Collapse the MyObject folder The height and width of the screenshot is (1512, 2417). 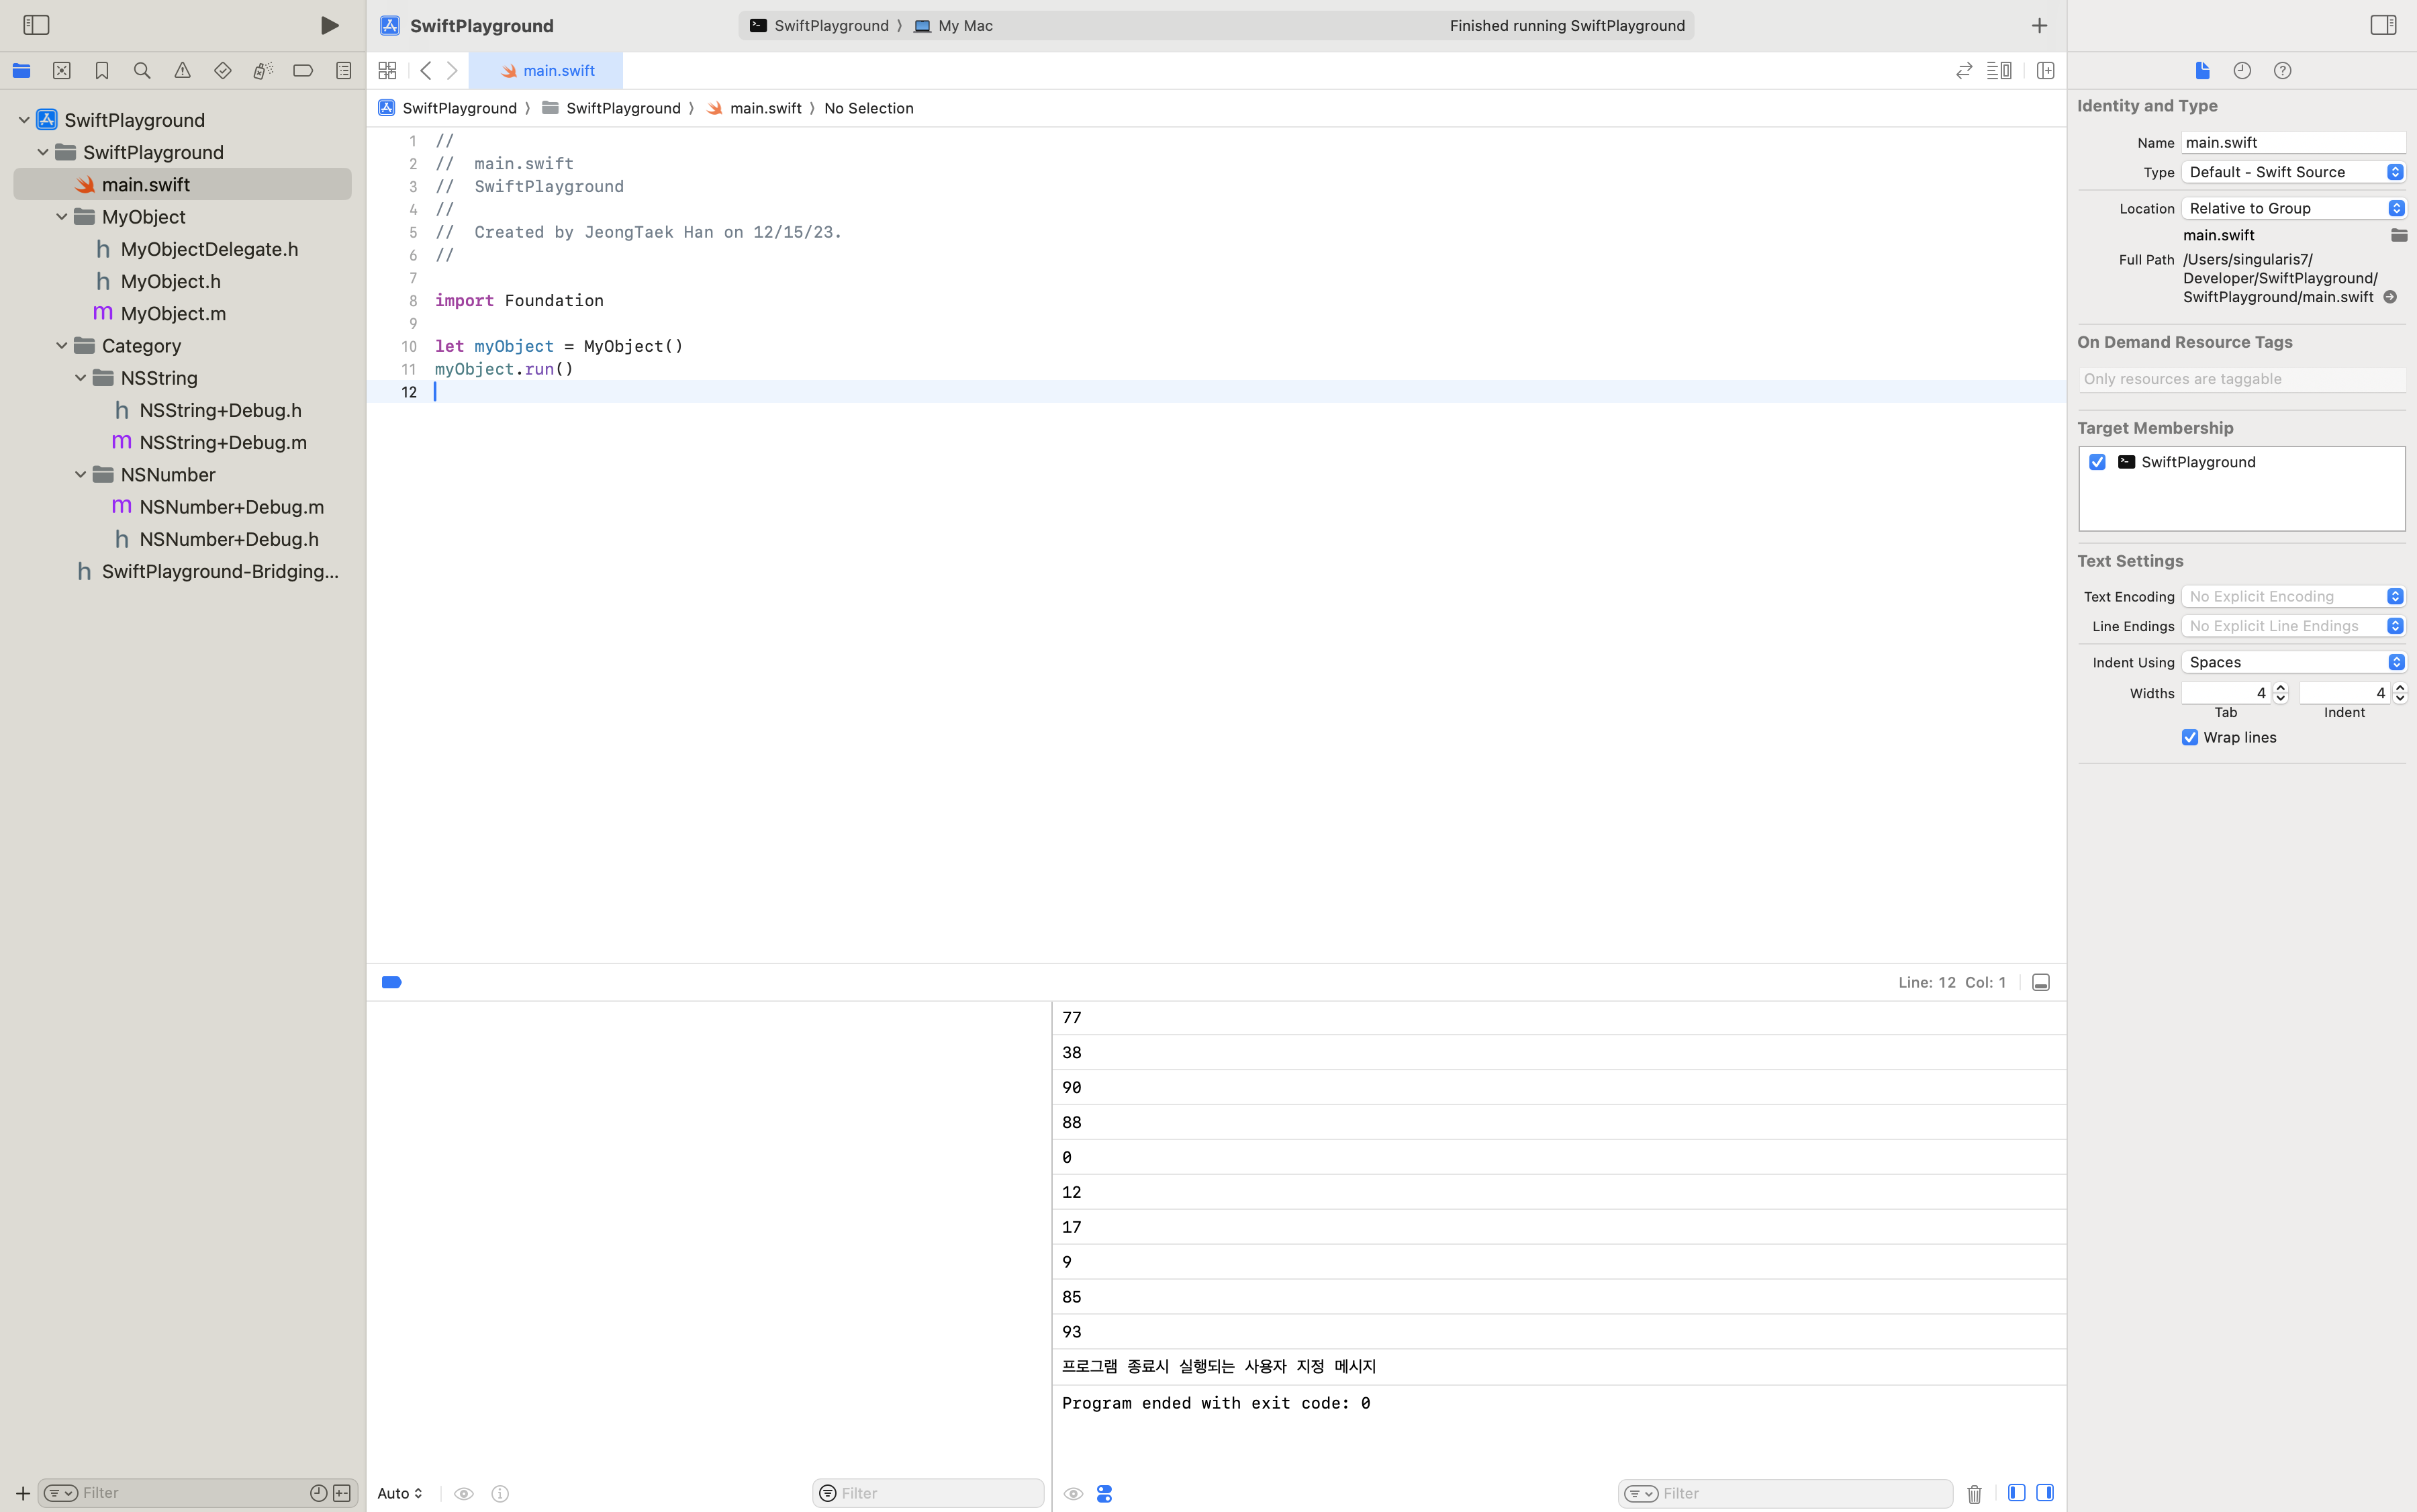[x=62, y=217]
